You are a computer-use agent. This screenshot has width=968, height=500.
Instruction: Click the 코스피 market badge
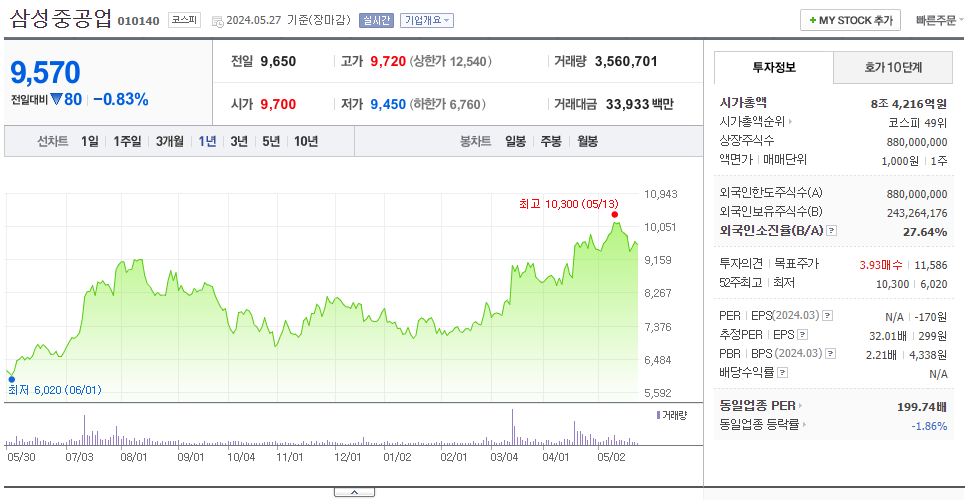click(185, 20)
